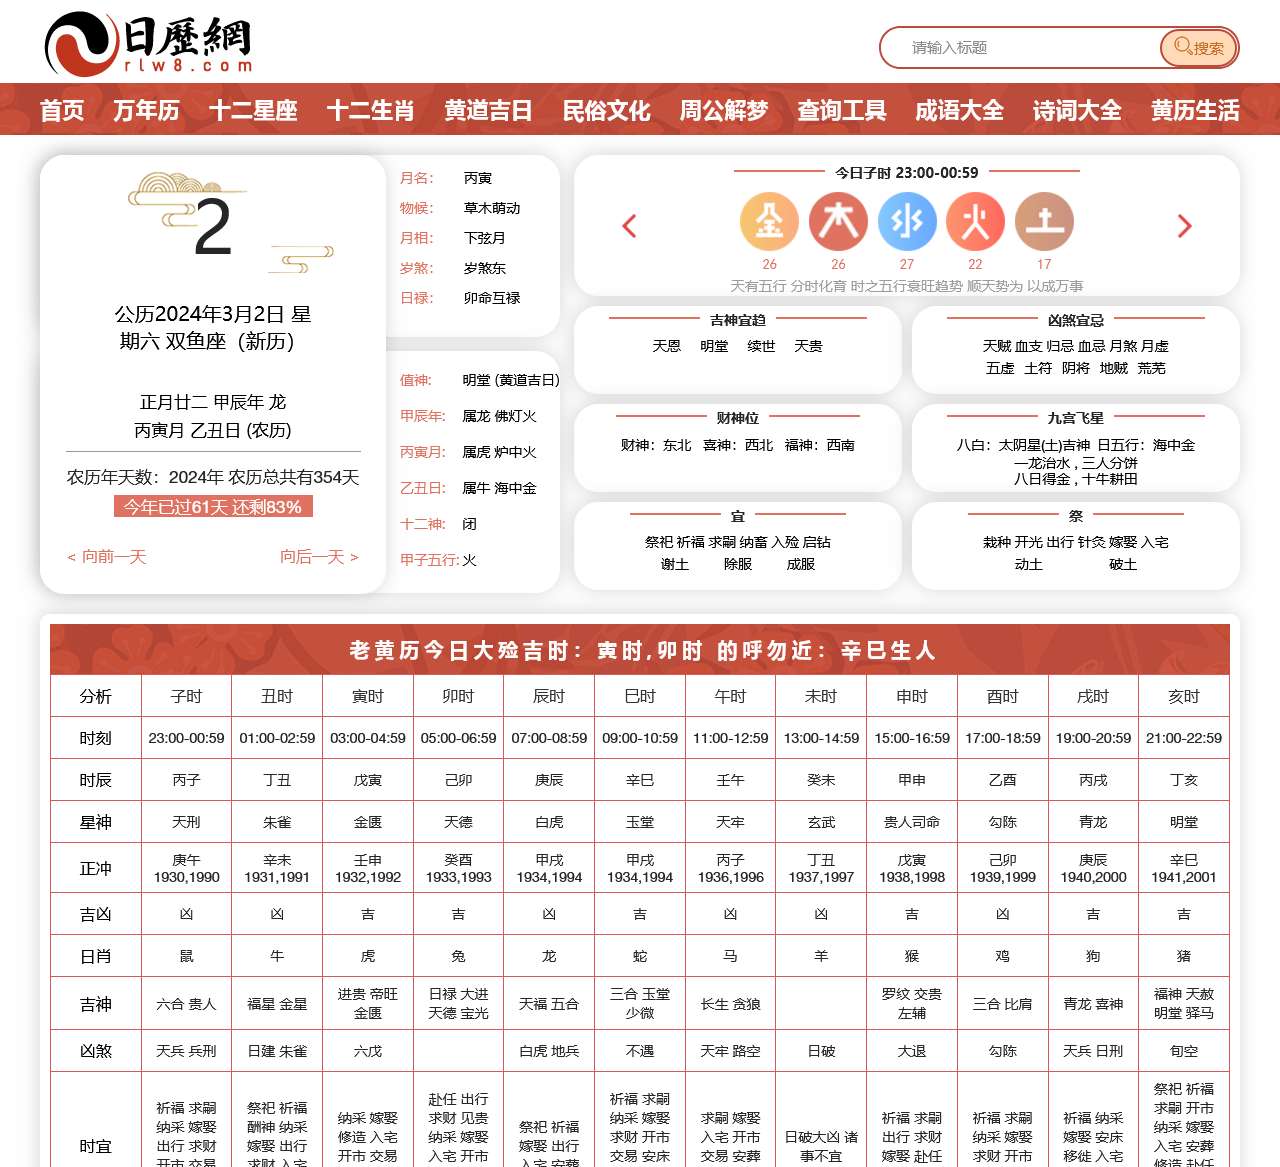Screen dimensions: 1280x1167
Task: Advance to next hour with the right chevron
Action: coord(1185,227)
